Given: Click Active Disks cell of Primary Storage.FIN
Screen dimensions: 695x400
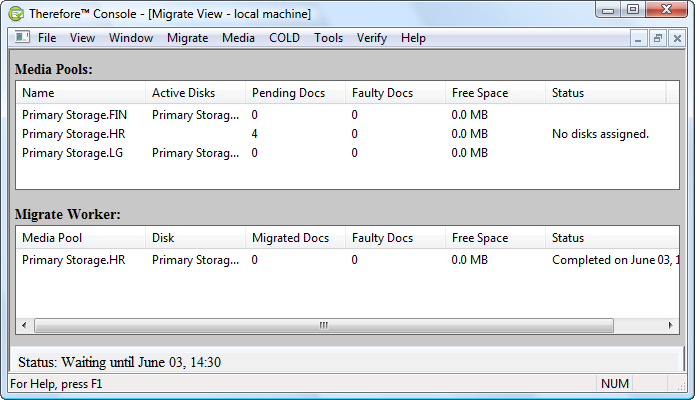Looking at the screenshot, I should (x=195, y=115).
